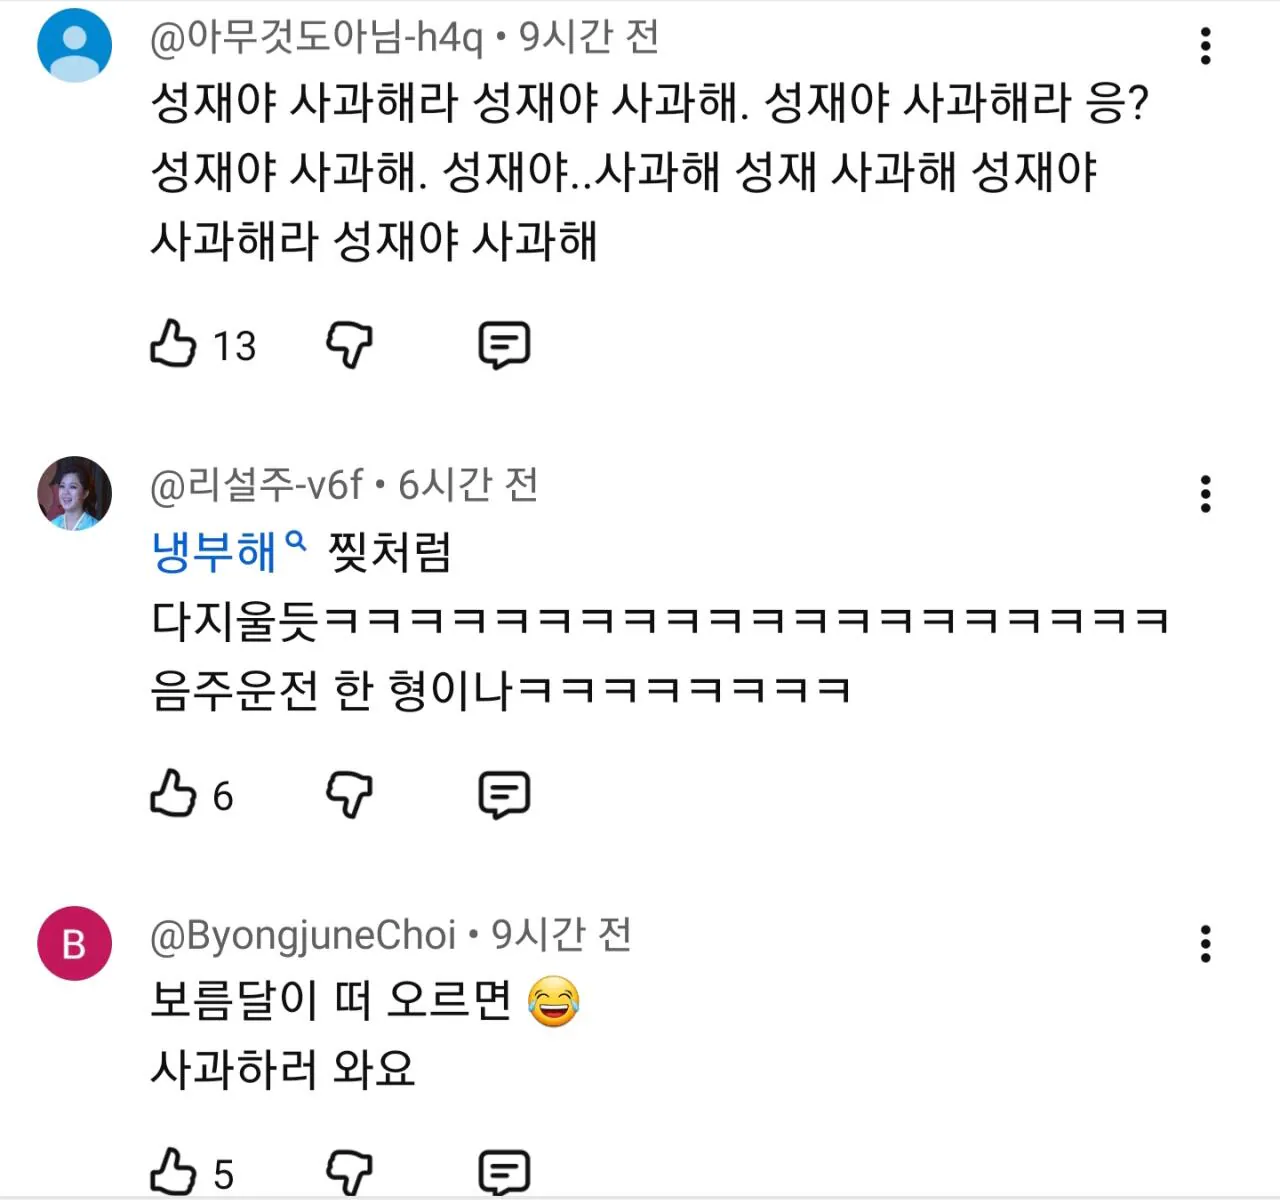The width and height of the screenshot is (1280, 1204).
Task: Reply to the comment by @리설주-v6f
Action: pos(504,795)
